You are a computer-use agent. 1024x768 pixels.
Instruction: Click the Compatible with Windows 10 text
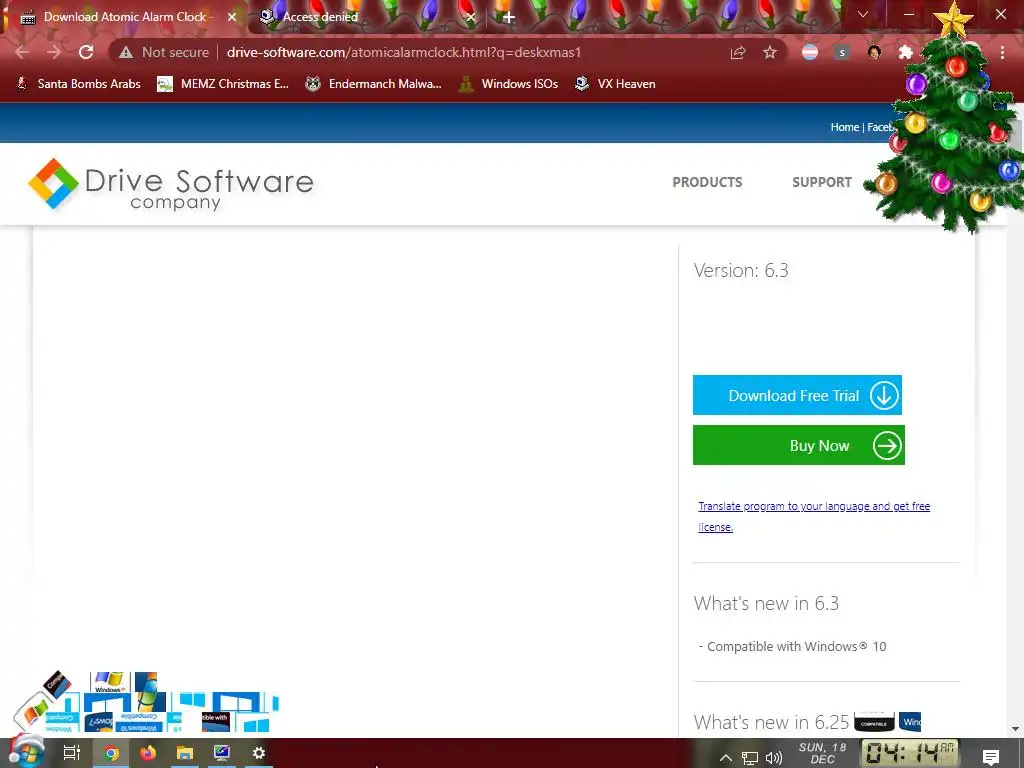pyautogui.click(x=793, y=647)
